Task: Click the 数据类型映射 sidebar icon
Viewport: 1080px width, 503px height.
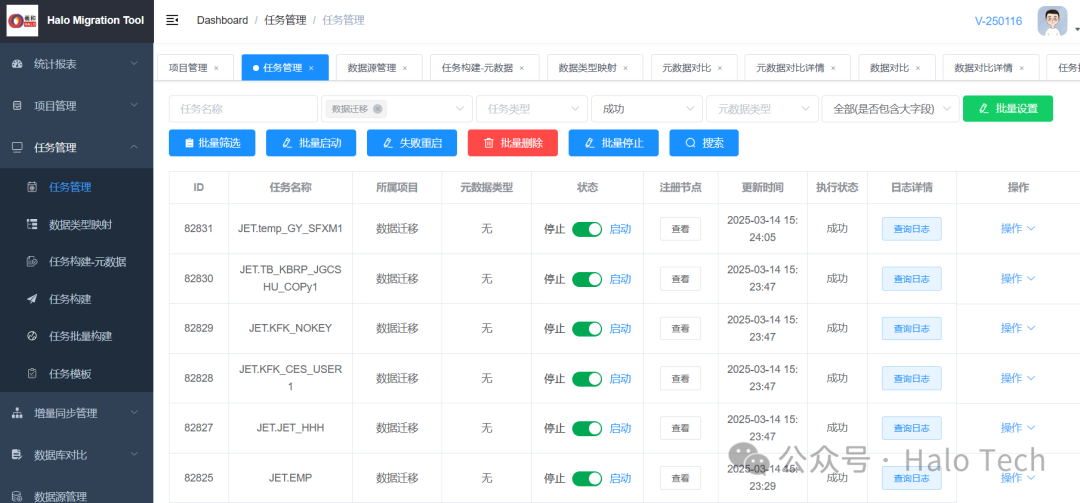Action: pos(32,224)
